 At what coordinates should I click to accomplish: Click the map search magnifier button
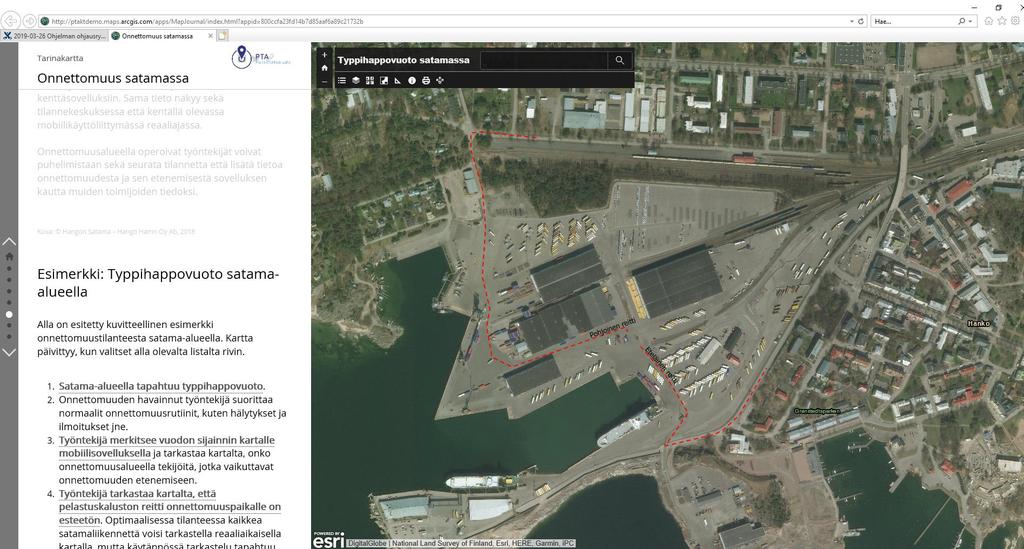(x=619, y=60)
